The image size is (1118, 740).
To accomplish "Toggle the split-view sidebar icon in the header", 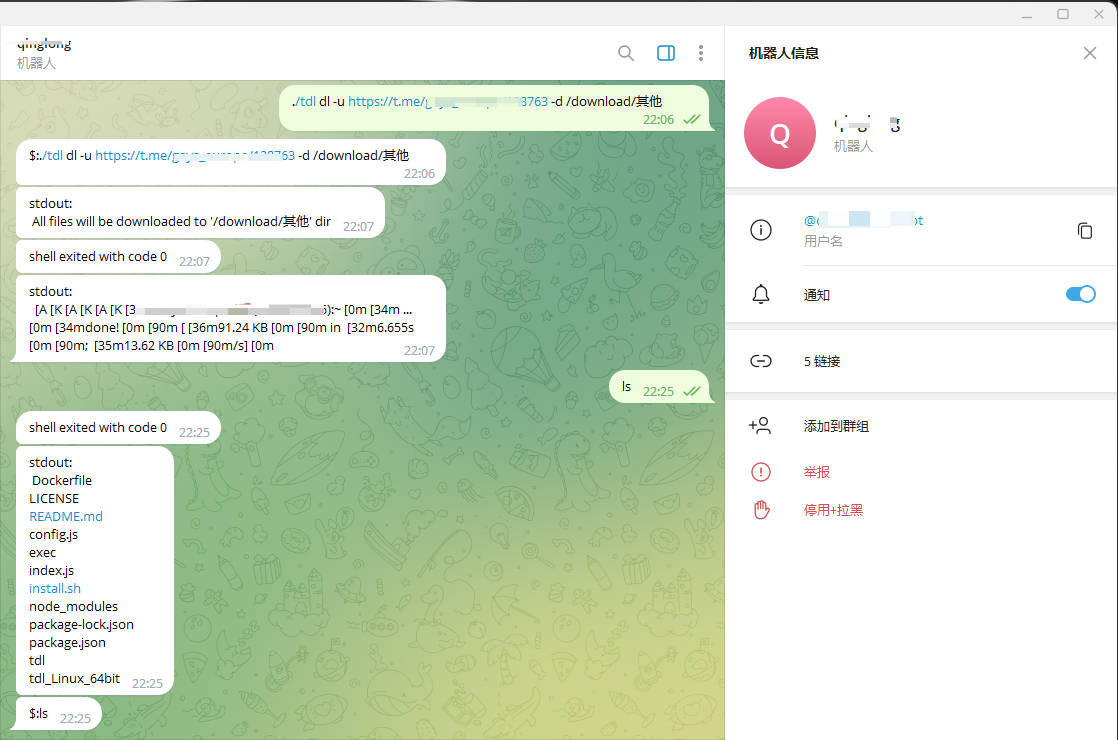I will (665, 53).
